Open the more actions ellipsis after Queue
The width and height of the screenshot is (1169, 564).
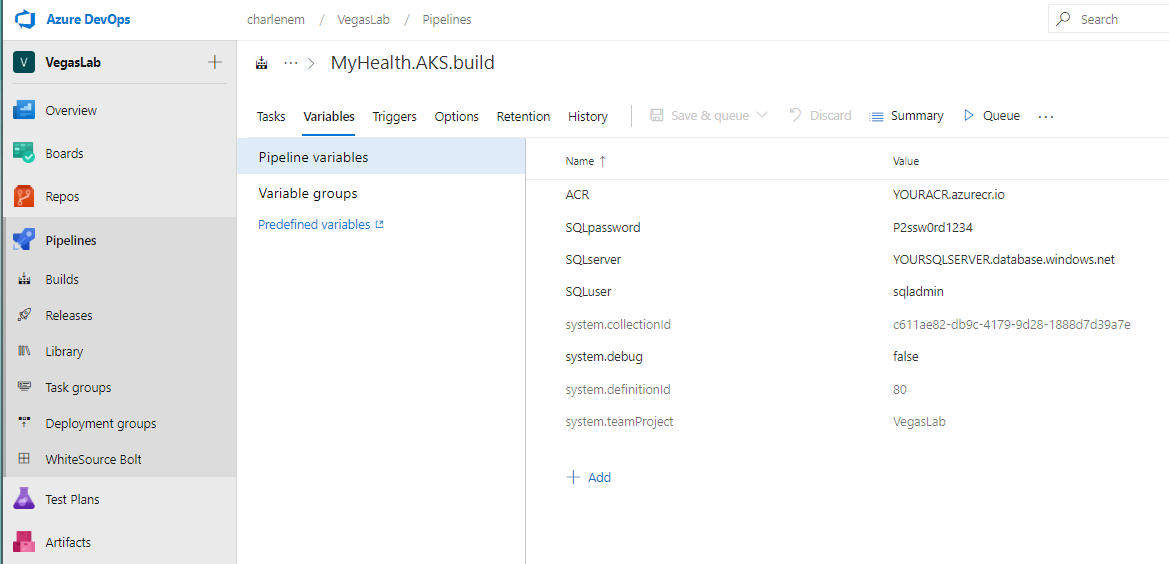[x=1046, y=116]
